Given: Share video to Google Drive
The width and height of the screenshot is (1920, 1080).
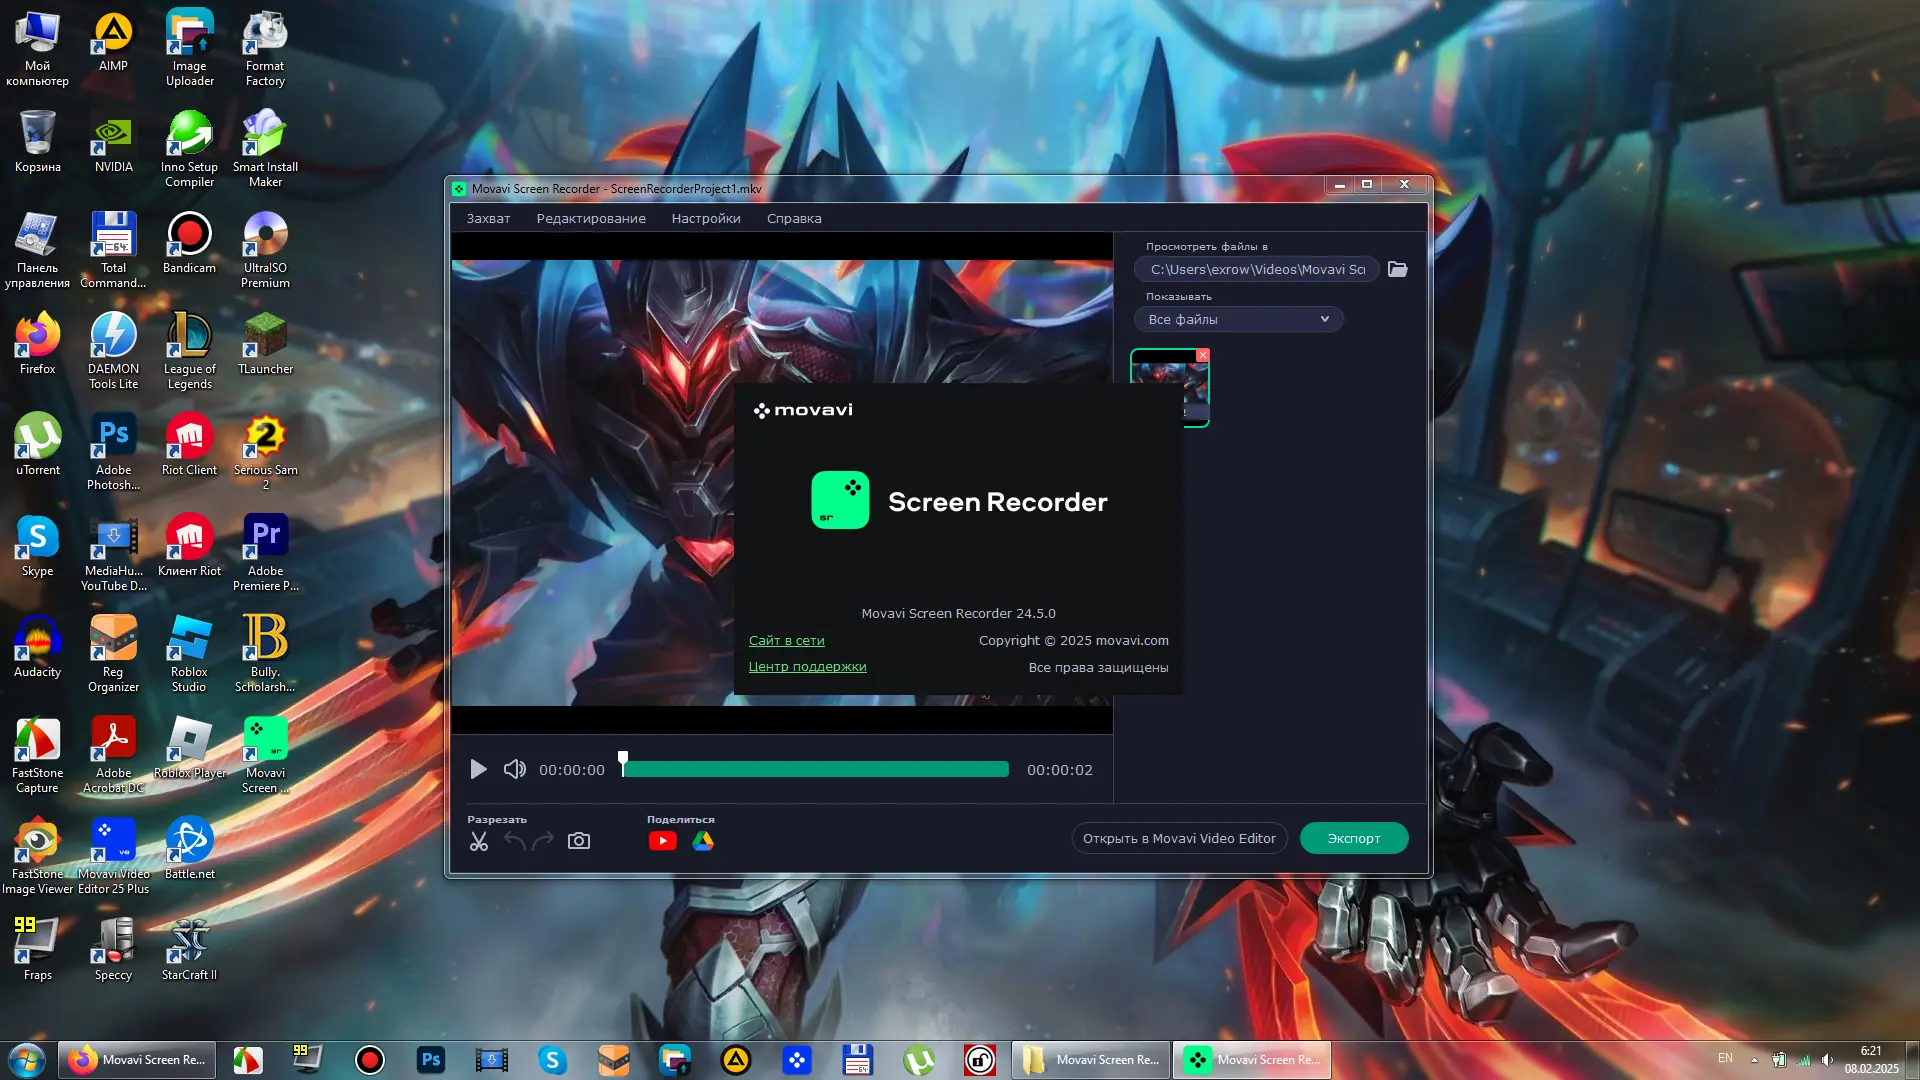Looking at the screenshot, I should pos(703,841).
